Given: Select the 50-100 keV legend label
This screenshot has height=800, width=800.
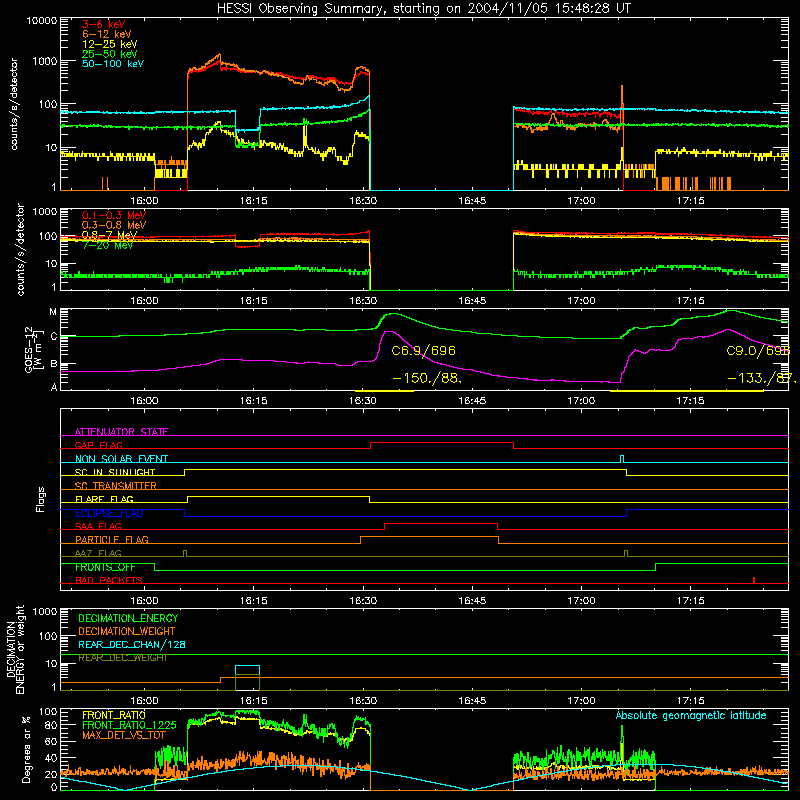Looking at the screenshot, I should click(113, 64).
